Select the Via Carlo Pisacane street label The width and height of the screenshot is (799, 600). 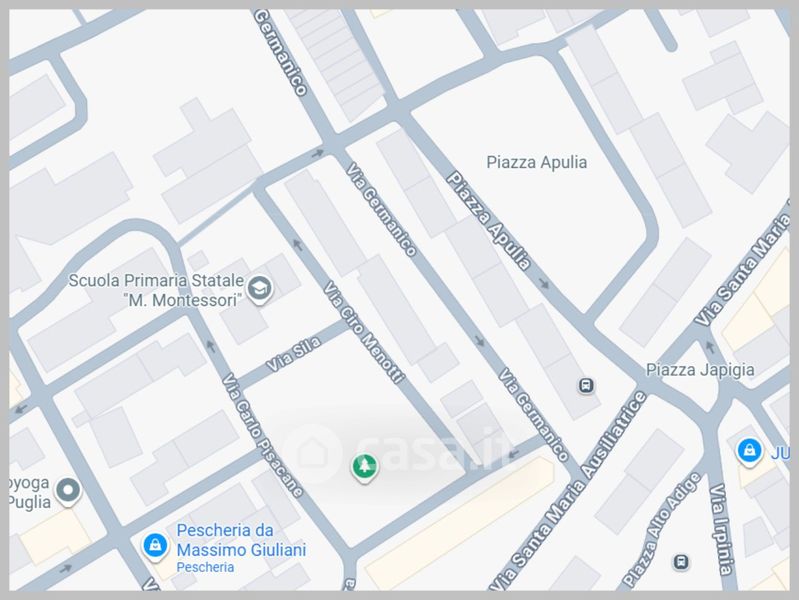click(263, 435)
